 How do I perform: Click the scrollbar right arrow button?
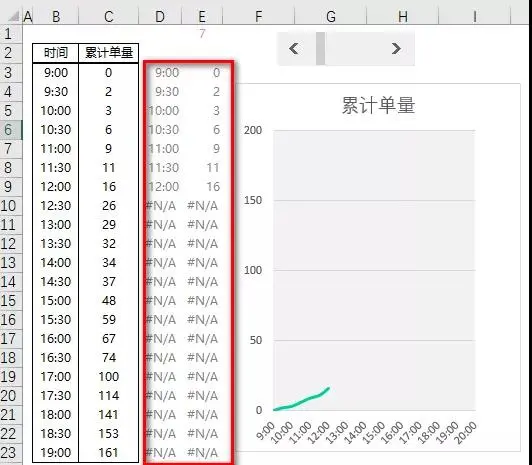[x=396, y=49]
